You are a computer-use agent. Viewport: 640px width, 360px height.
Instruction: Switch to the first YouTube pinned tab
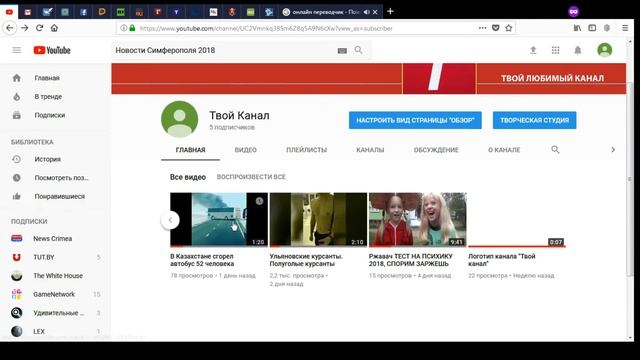pyautogui.click(x=9, y=12)
